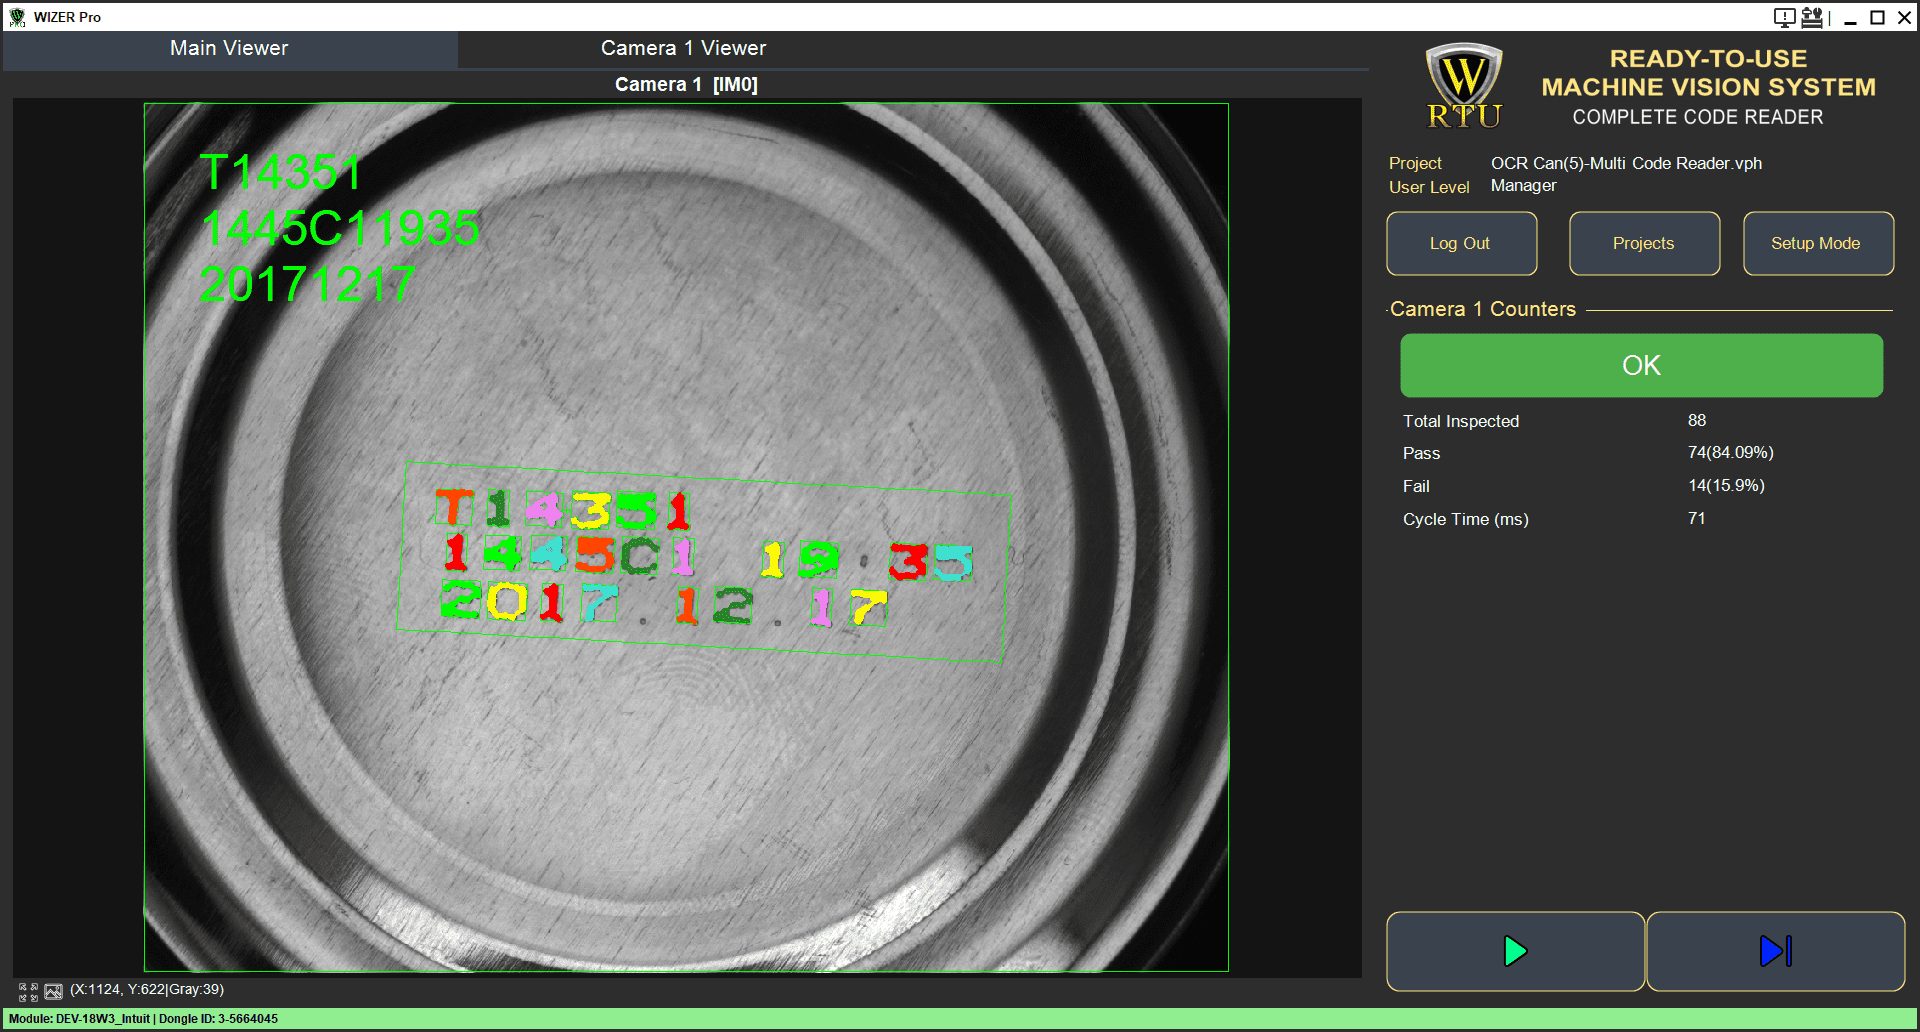Click the monitor alert icon in title bar
This screenshot has width=1920, height=1032.
(x=1784, y=17)
